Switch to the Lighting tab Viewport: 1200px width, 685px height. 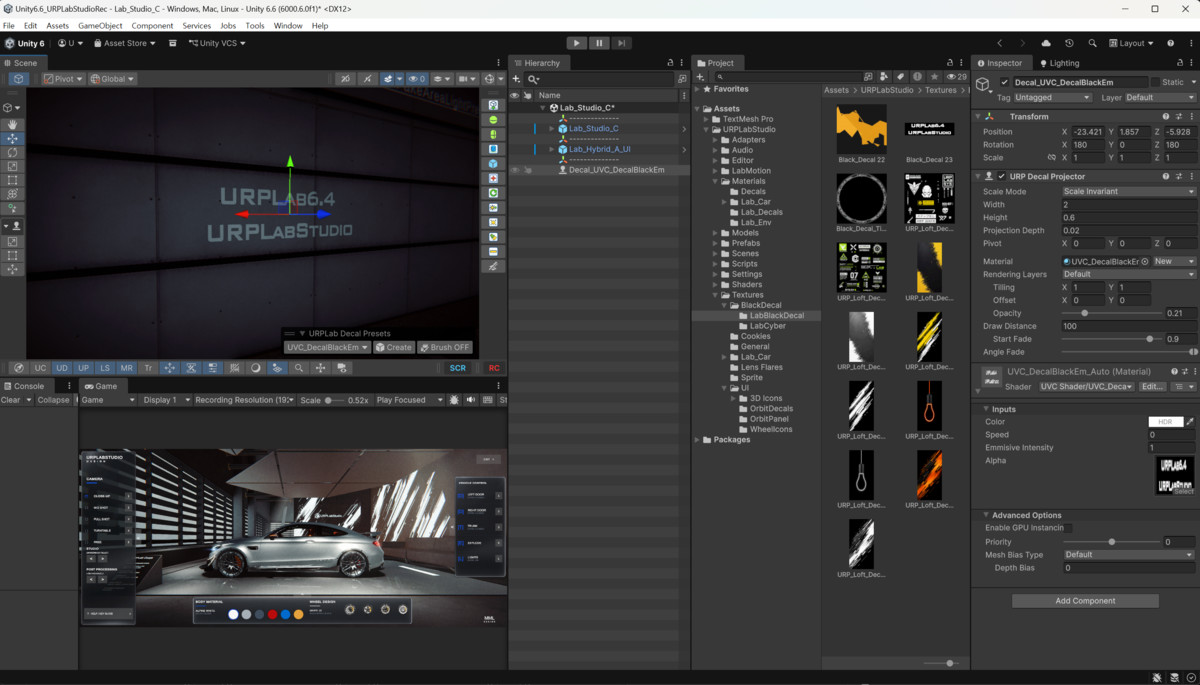(1060, 63)
